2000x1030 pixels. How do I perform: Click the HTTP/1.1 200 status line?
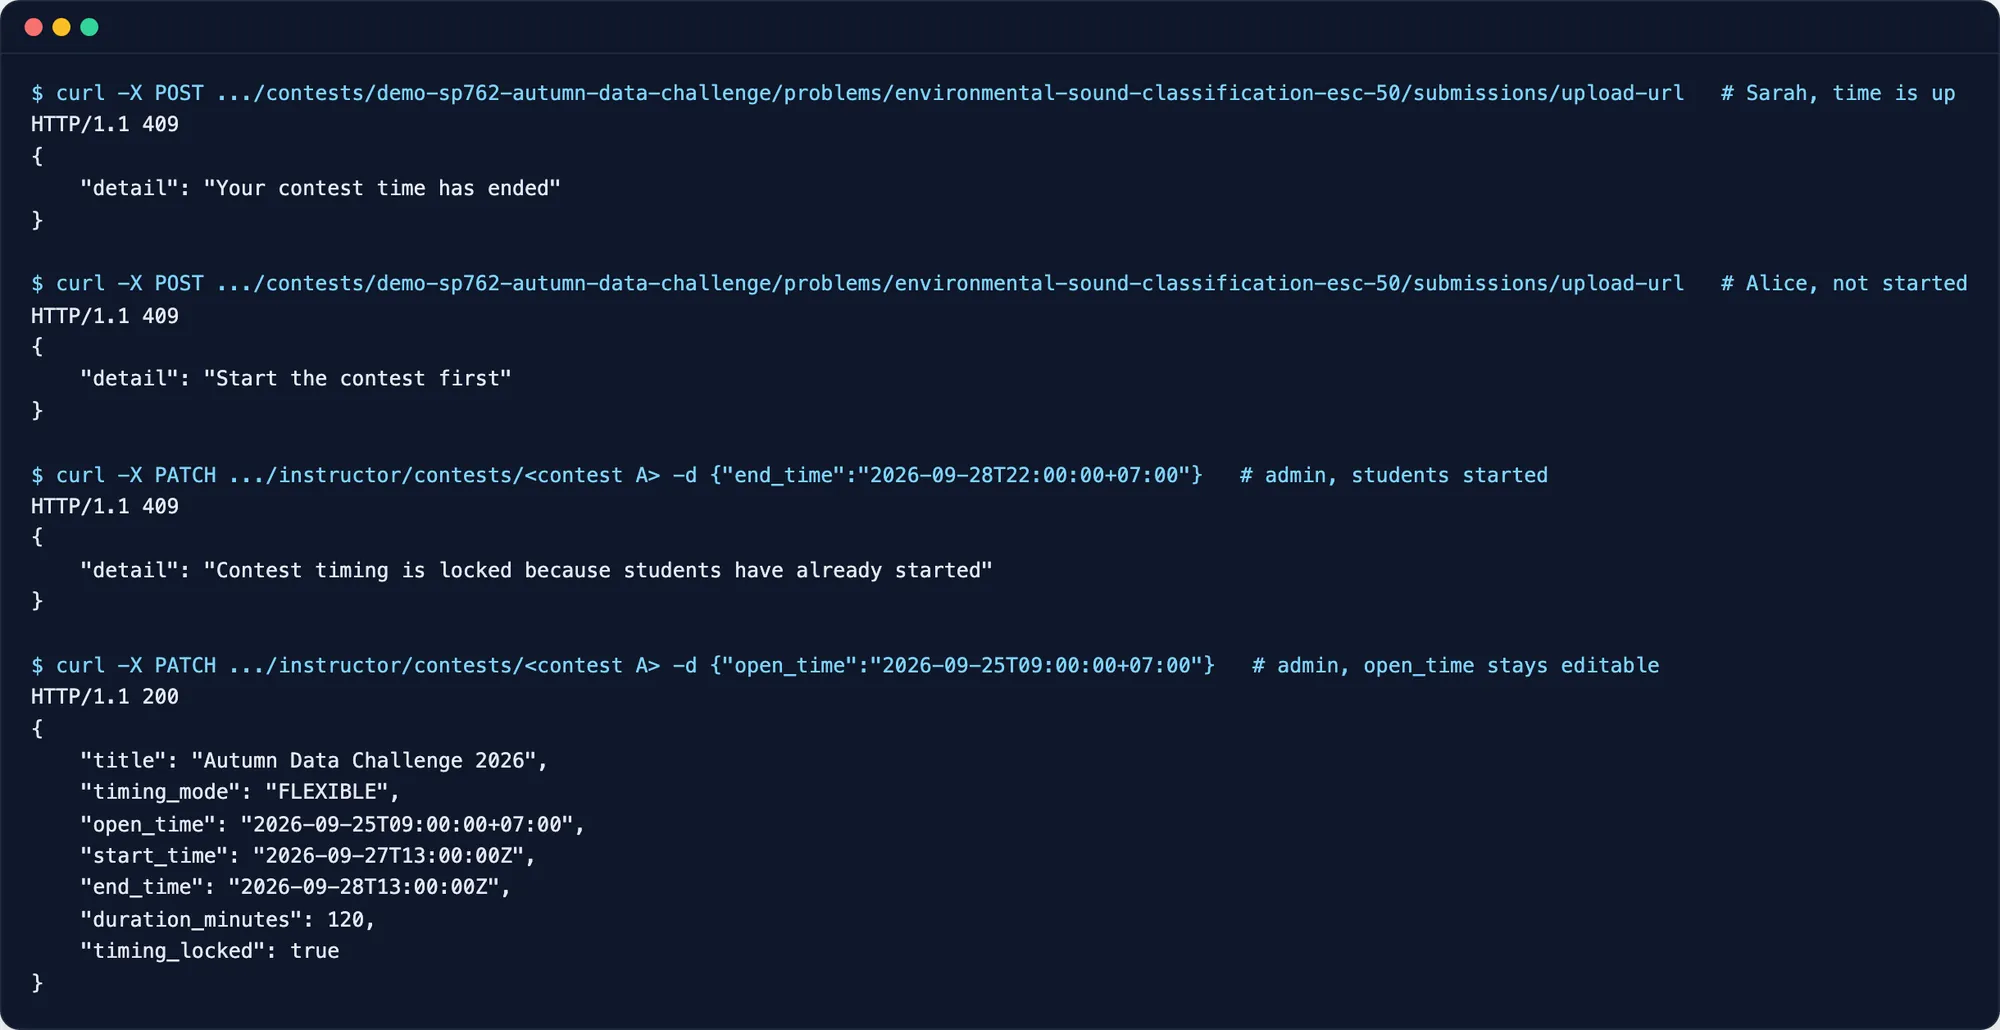tap(105, 697)
